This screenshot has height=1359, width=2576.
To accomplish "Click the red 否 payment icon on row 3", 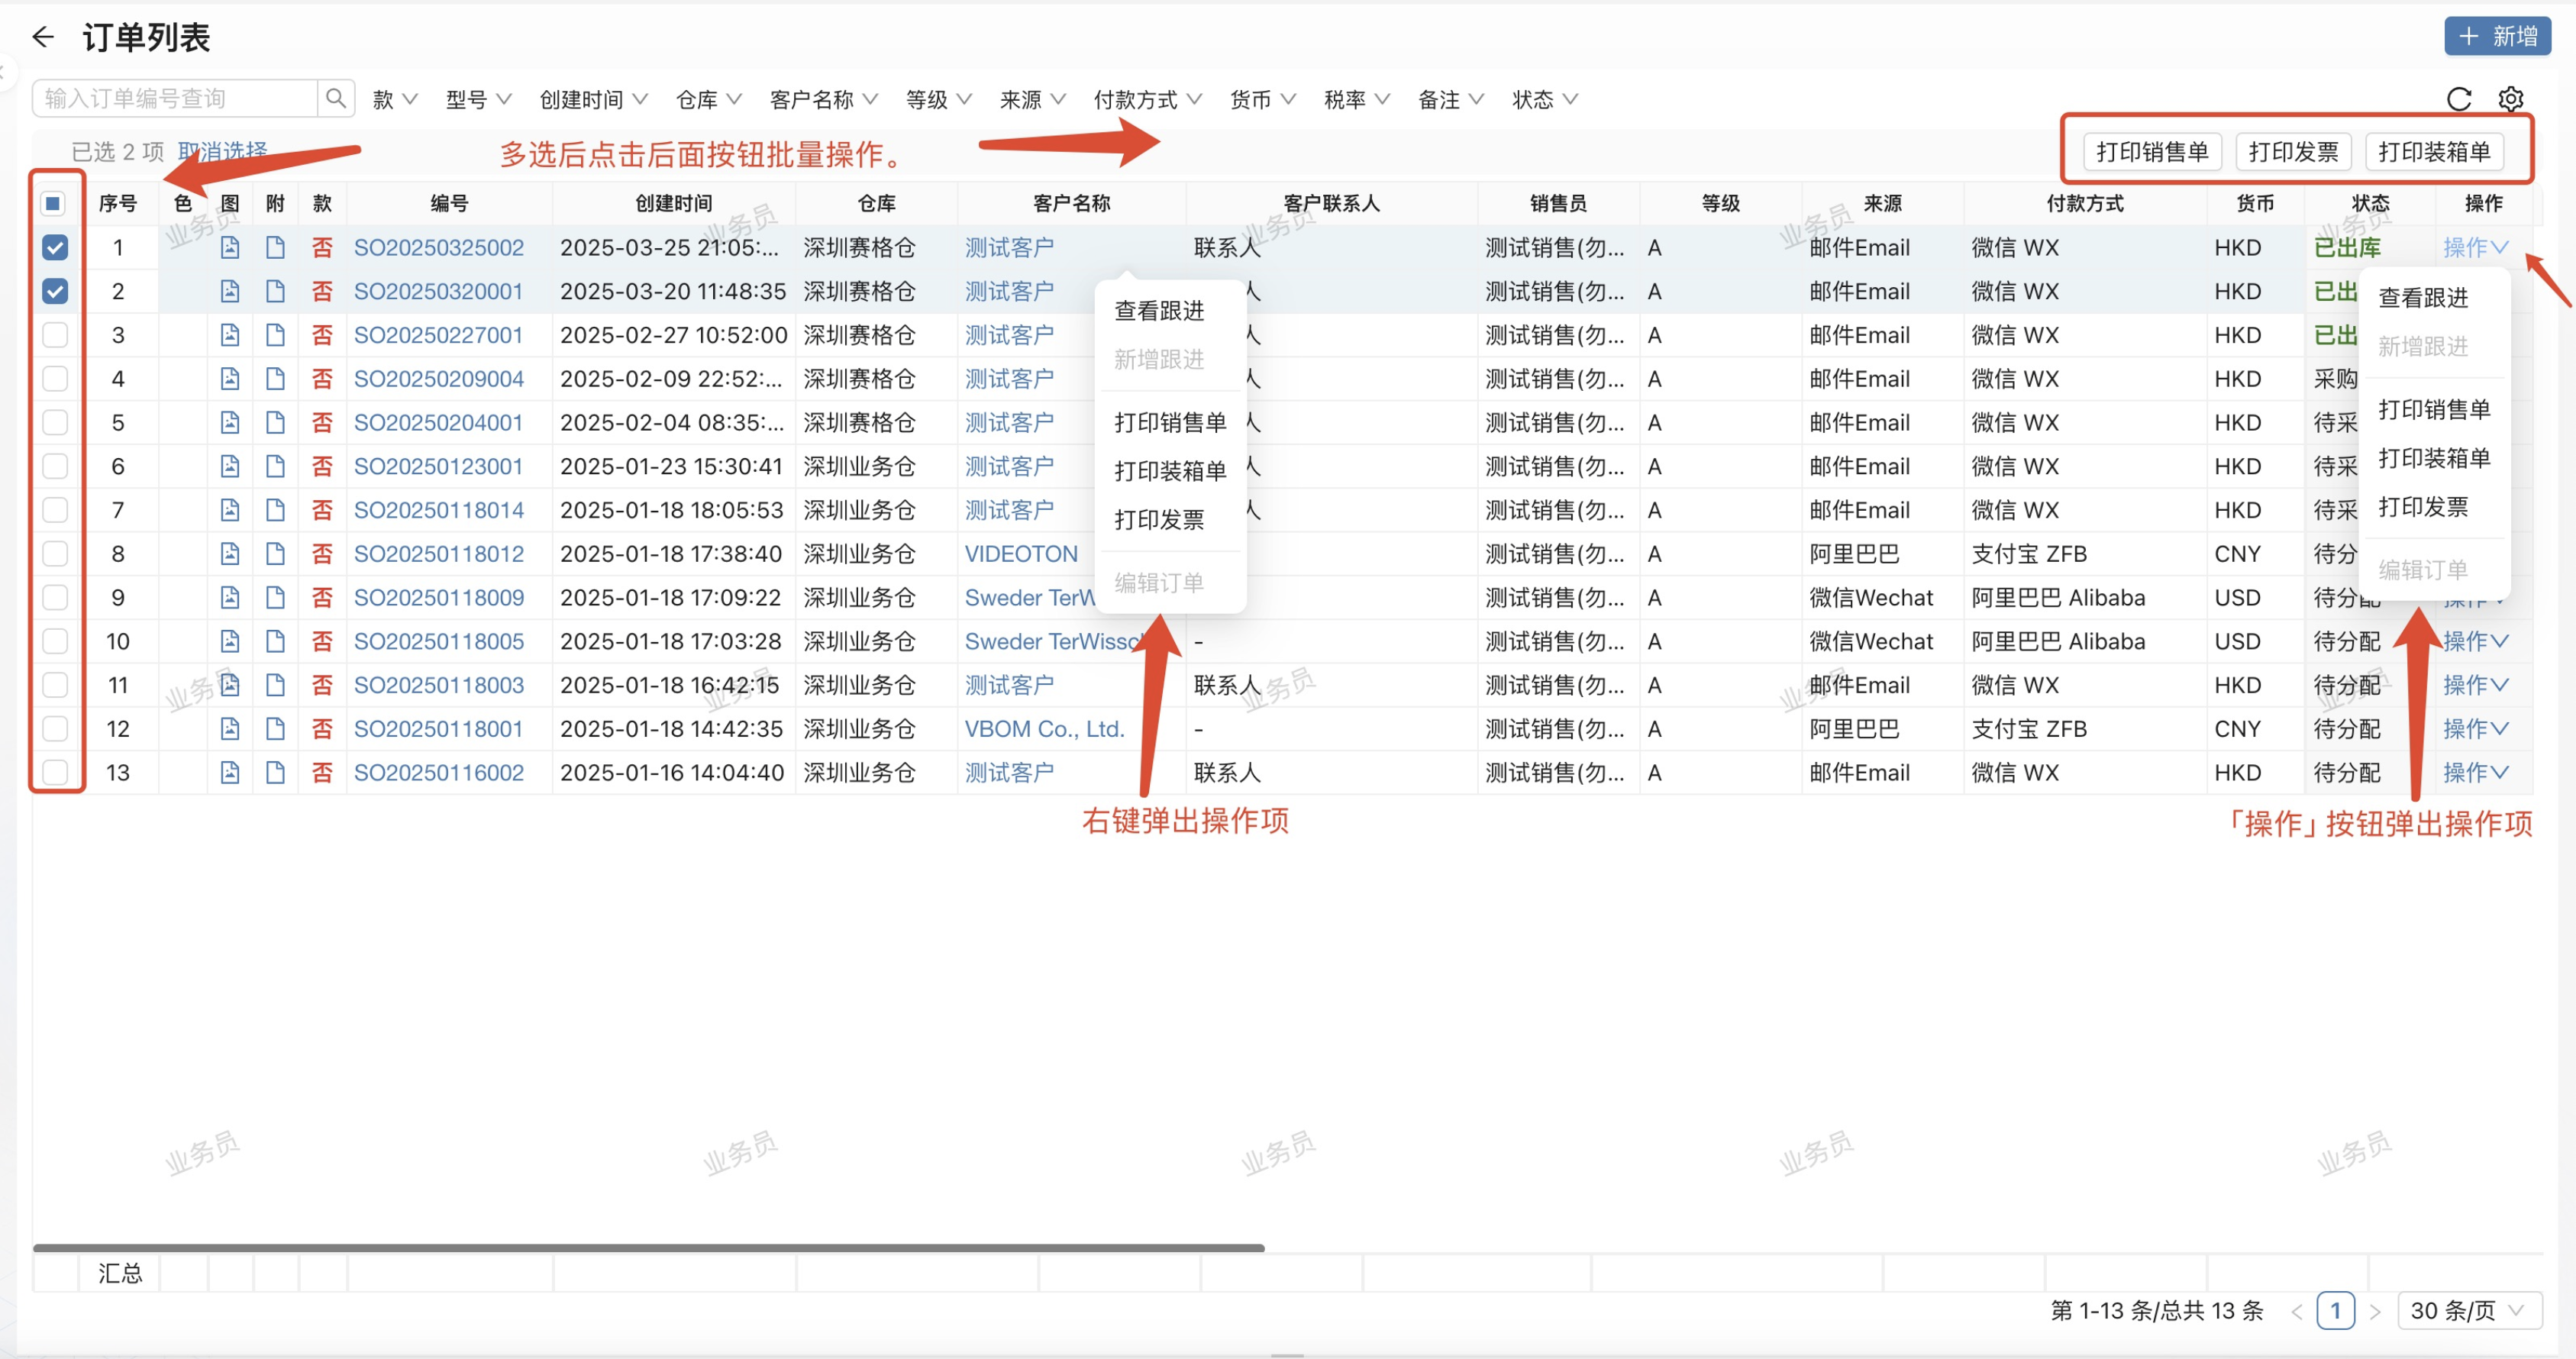I will click(322, 335).
